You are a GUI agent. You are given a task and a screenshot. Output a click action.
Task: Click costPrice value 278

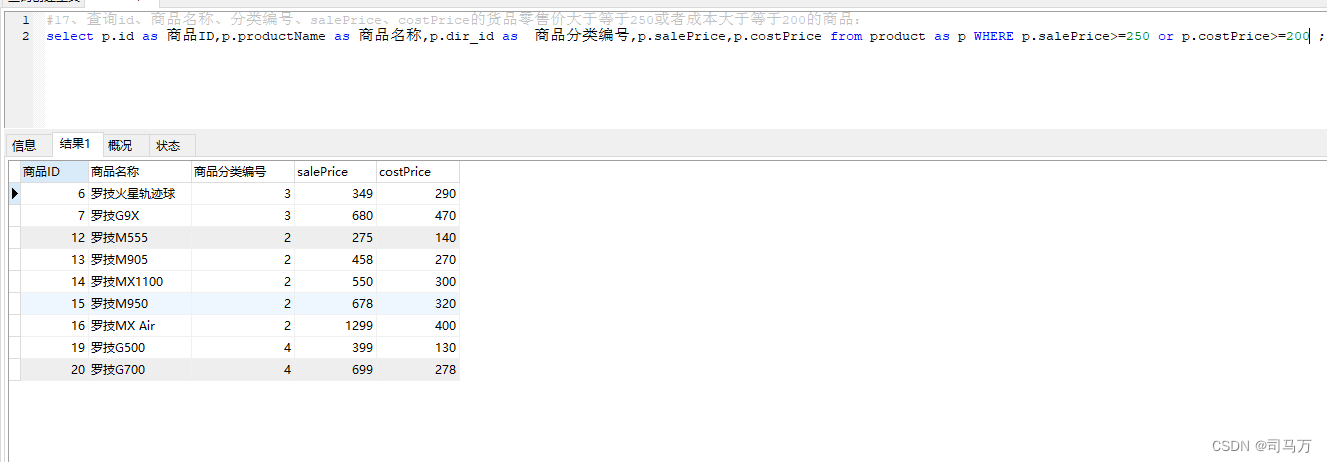click(x=418, y=370)
